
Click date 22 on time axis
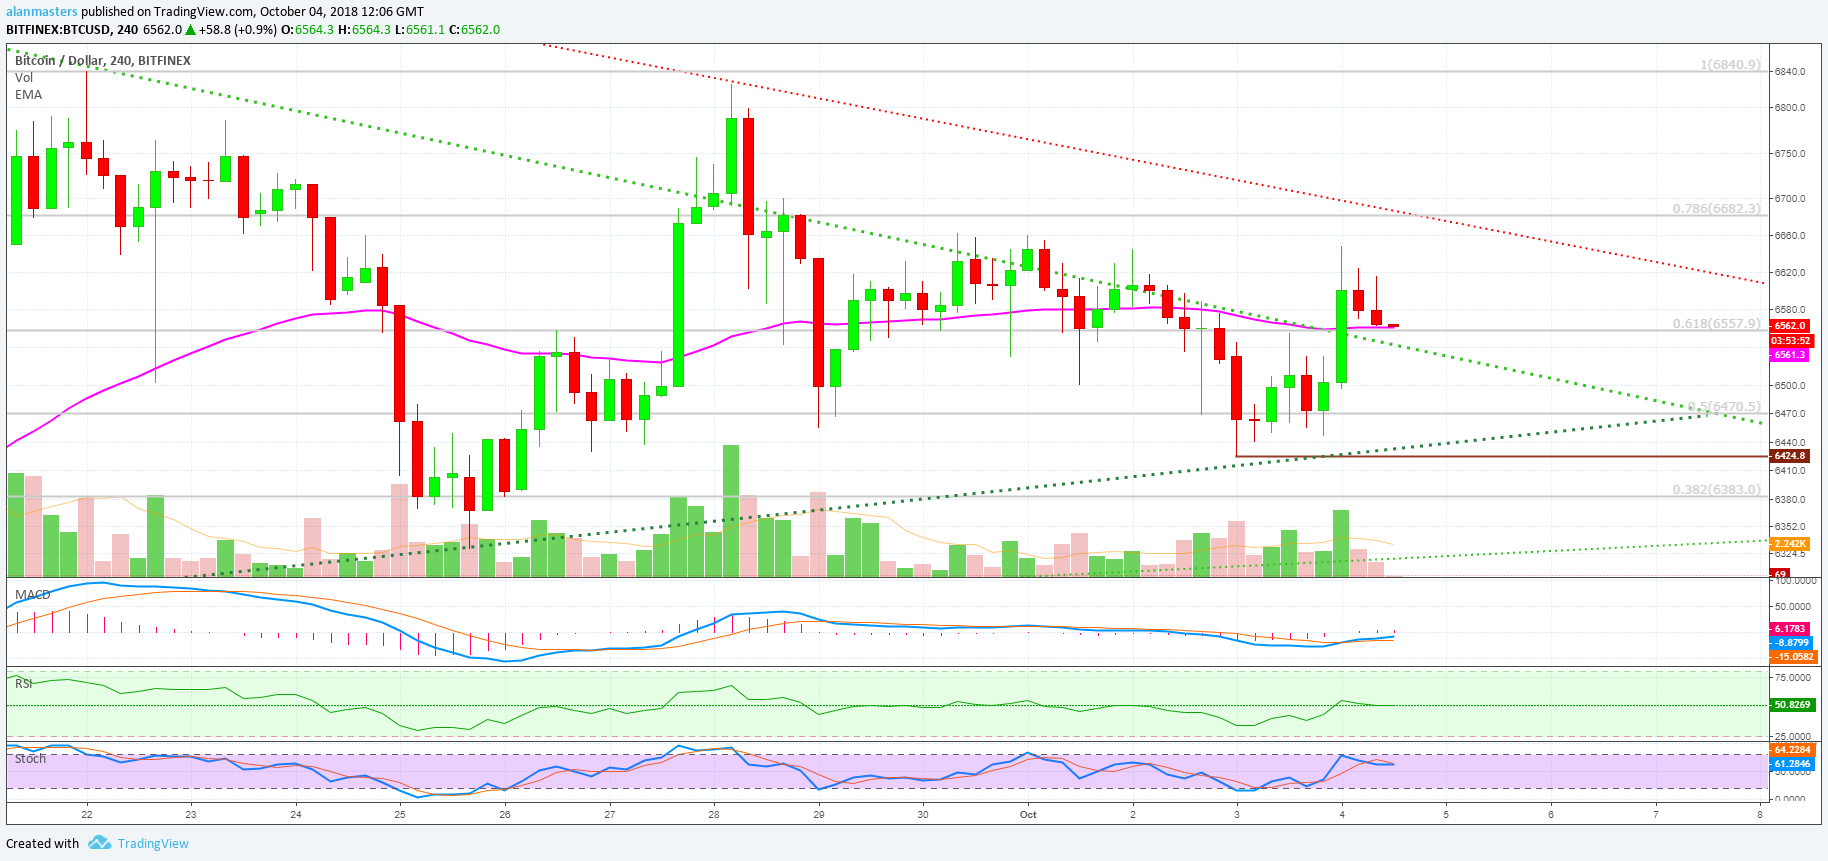pos(87,814)
